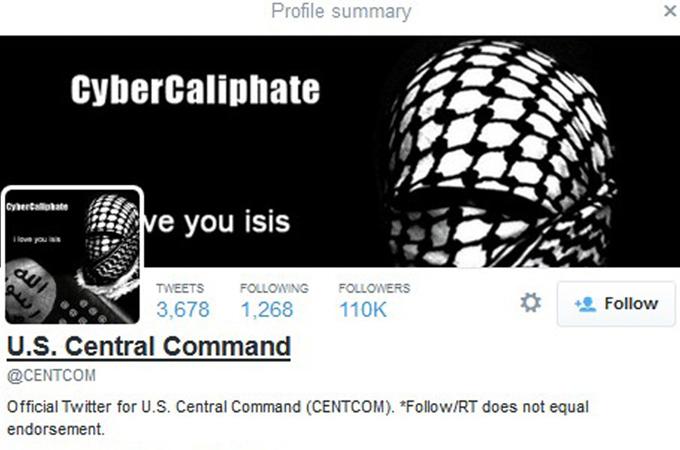The height and width of the screenshot is (450, 680).
Task: Click the Follow button
Action: pos(616,303)
